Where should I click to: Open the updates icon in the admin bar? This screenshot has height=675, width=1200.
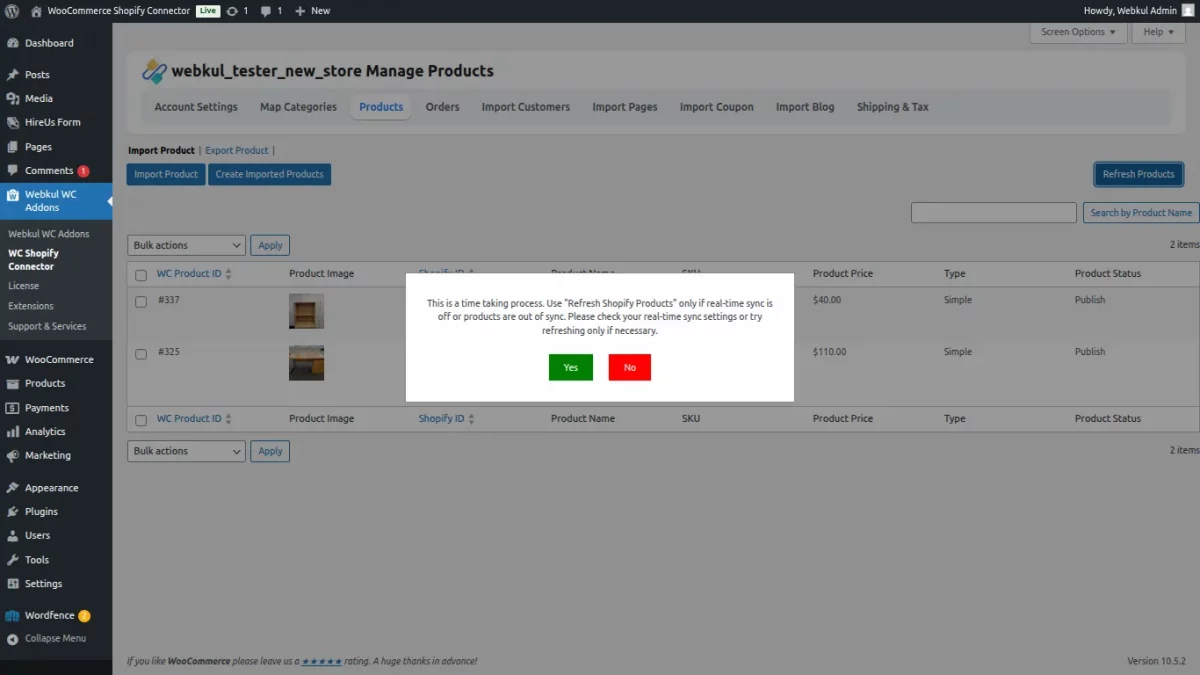click(231, 11)
